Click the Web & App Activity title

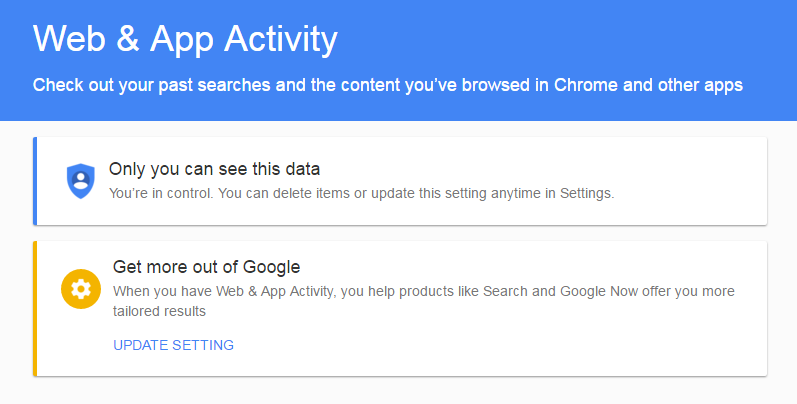click(x=185, y=40)
